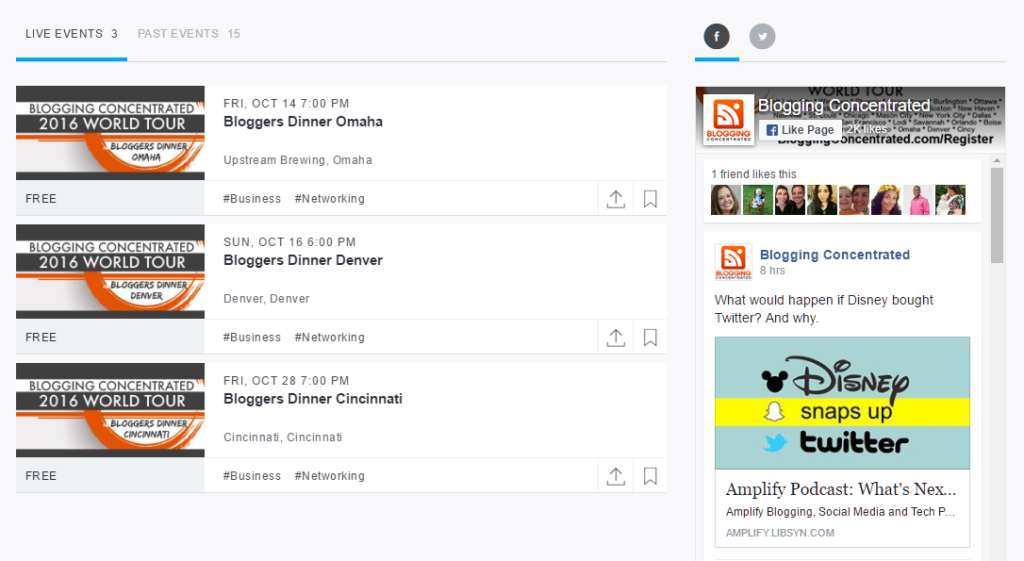Select #Networking tag on Cincinnati event
The width and height of the screenshot is (1024, 561).
(330, 476)
